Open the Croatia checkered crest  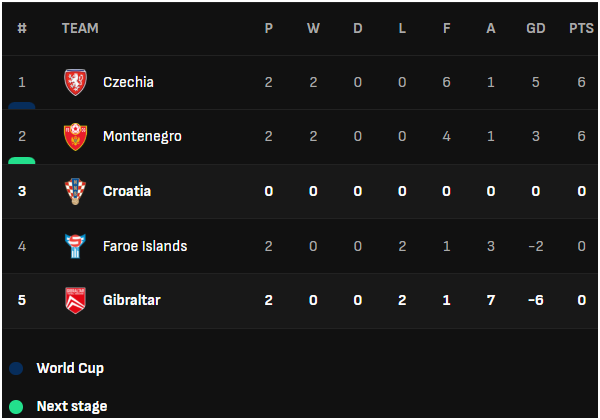tap(75, 191)
